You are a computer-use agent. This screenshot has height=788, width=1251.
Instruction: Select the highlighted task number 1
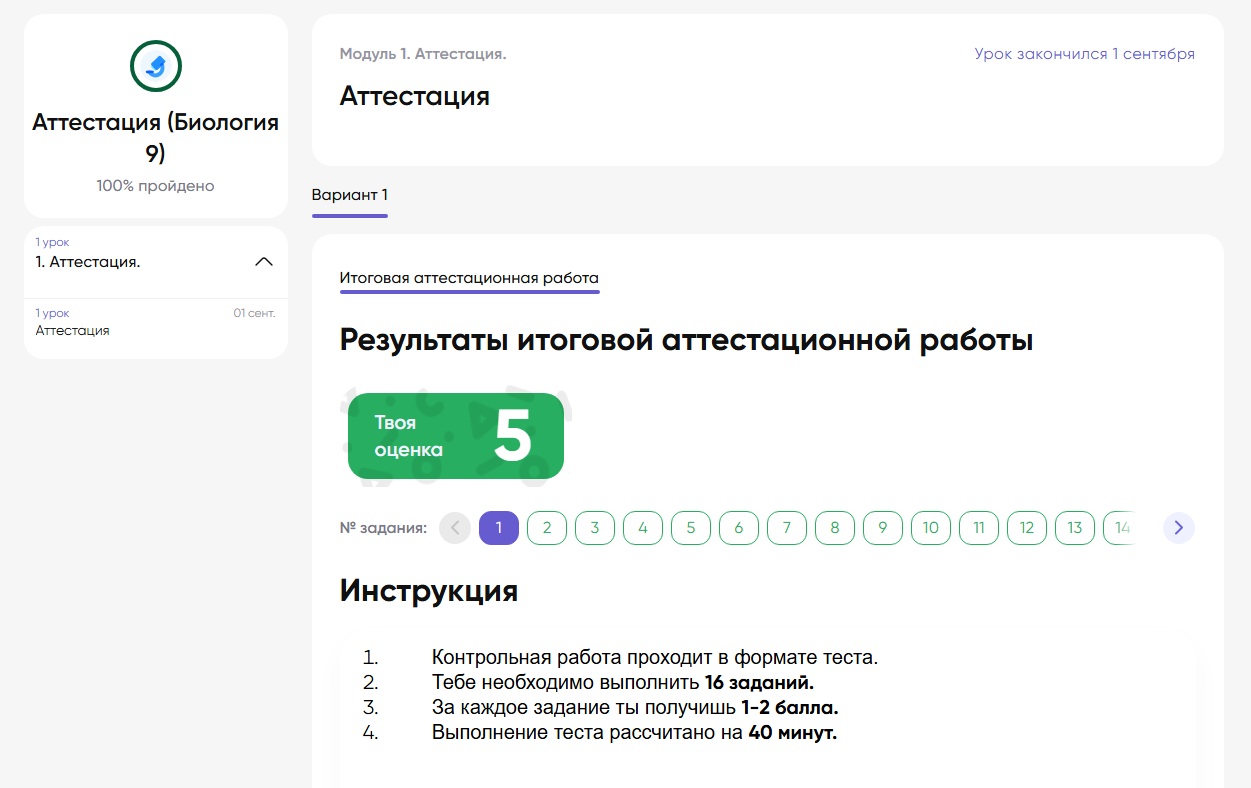point(499,527)
